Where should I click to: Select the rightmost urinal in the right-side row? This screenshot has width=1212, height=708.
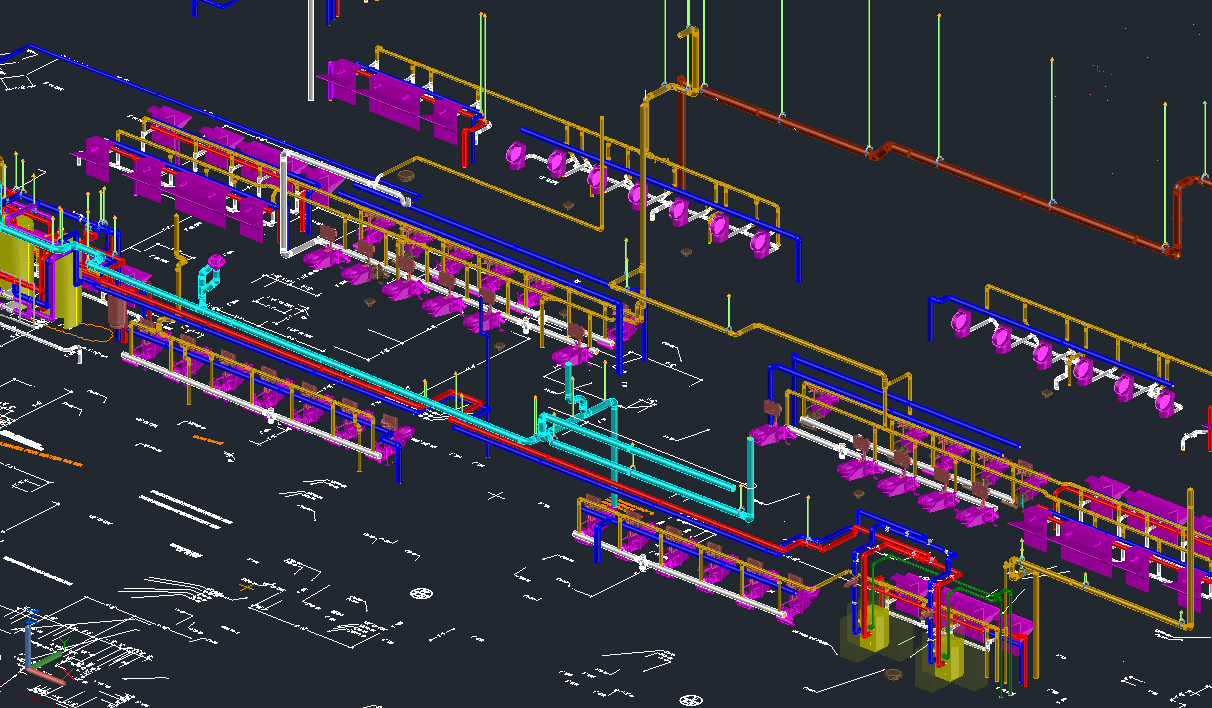[x=1164, y=402]
